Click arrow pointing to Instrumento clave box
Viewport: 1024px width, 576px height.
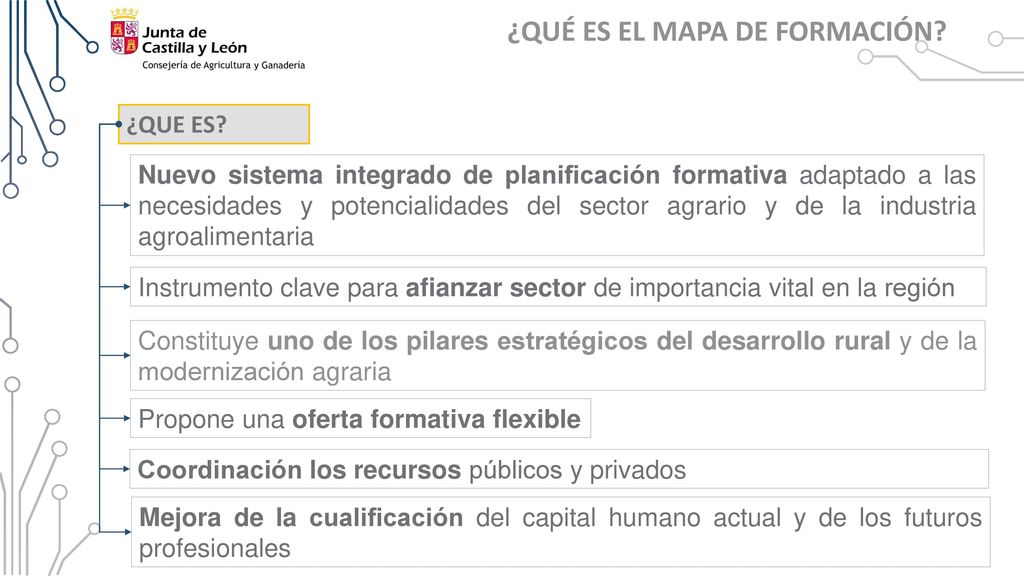point(115,287)
